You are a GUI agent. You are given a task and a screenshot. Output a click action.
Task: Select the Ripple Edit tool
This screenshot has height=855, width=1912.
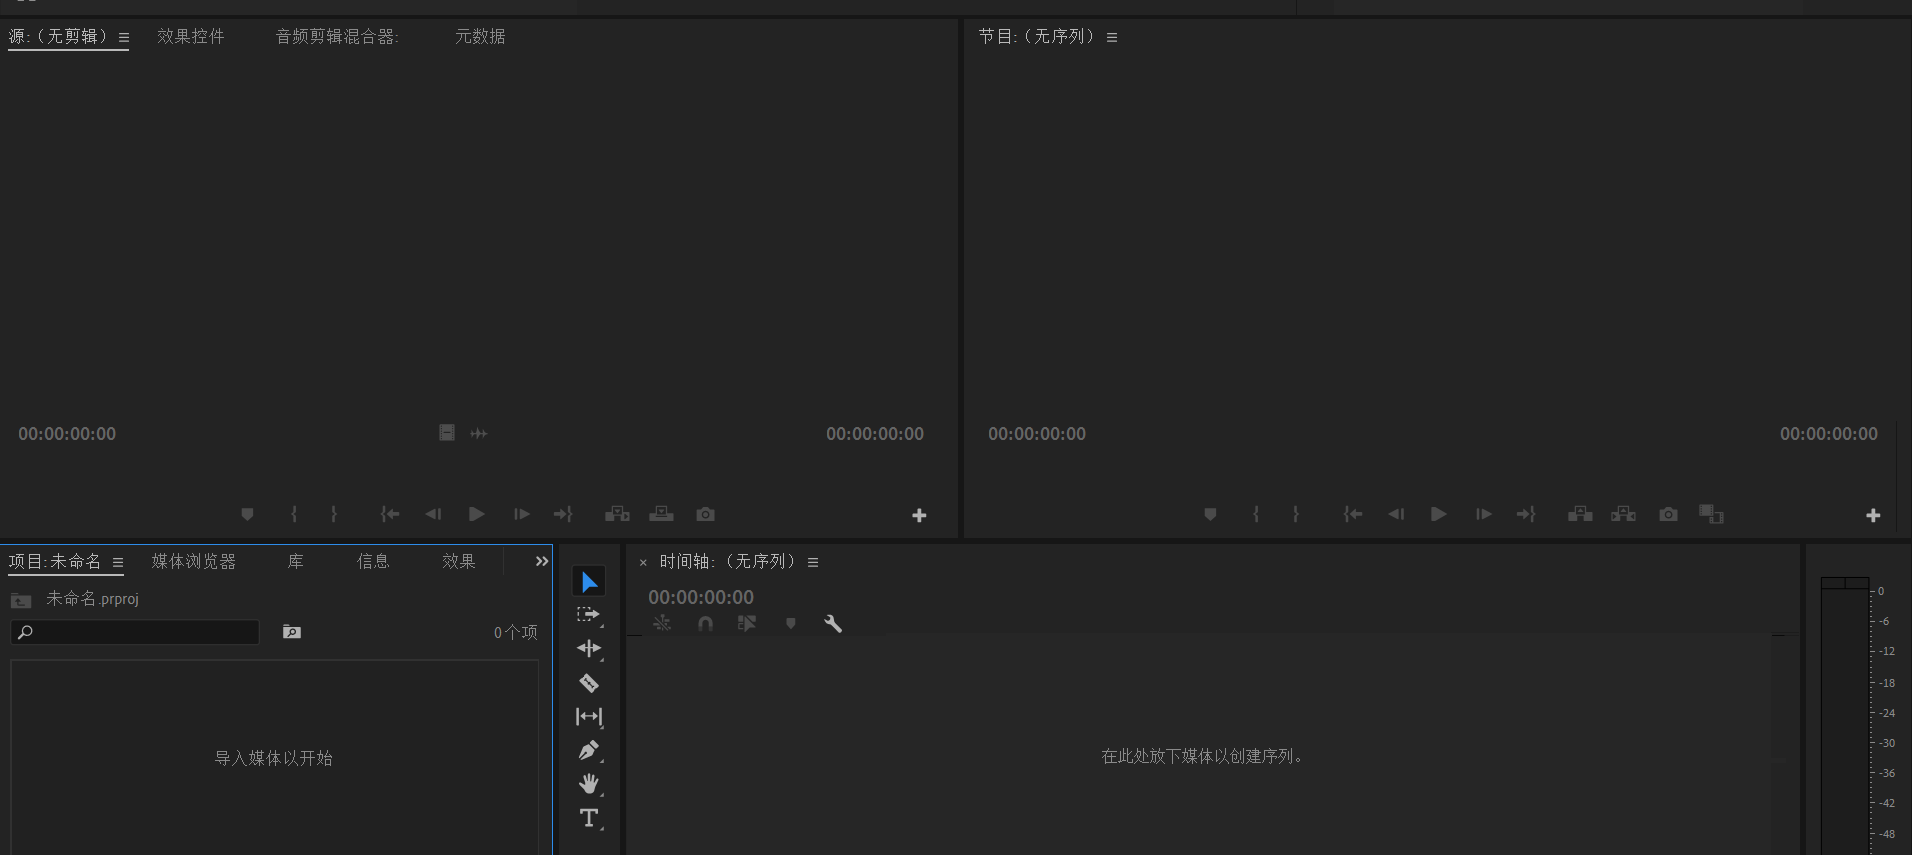tap(589, 649)
